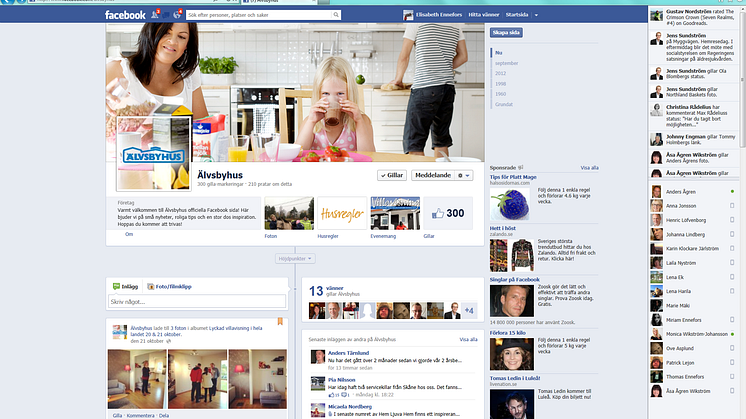The height and width of the screenshot is (419, 746).
Task: Click the +4 more friends tile
Action: pos(470,311)
